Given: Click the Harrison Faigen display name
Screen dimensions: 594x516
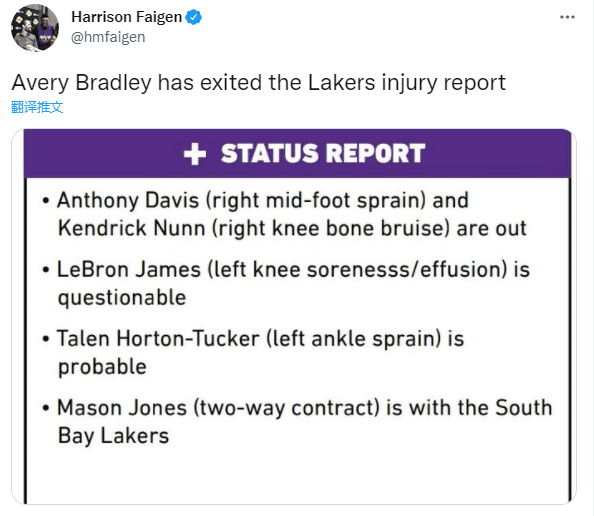Looking at the screenshot, I should tap(127, 17).
